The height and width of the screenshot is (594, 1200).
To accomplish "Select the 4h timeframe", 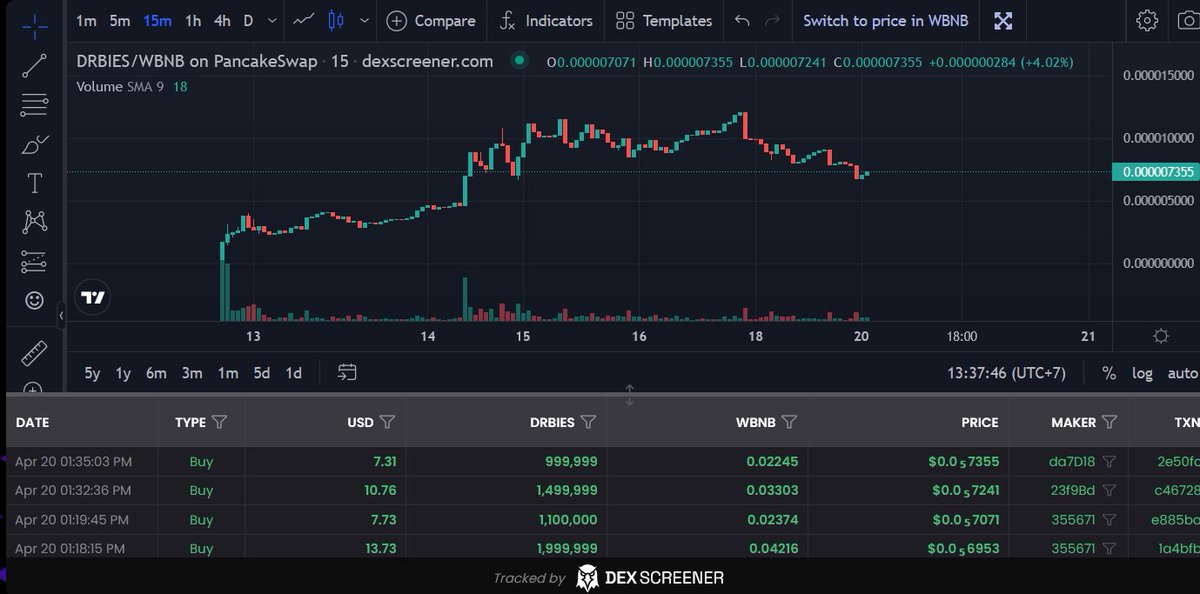I will 222,20.
